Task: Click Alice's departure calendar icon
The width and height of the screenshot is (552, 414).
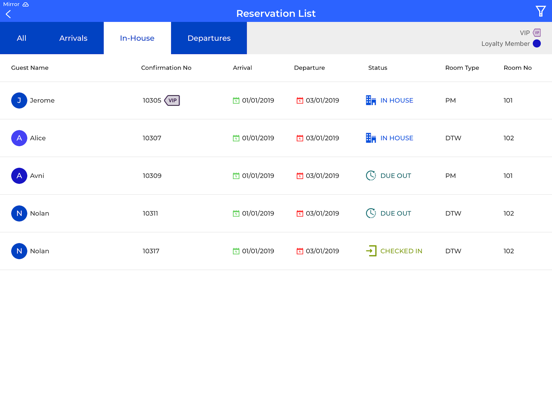Action: 300,138
